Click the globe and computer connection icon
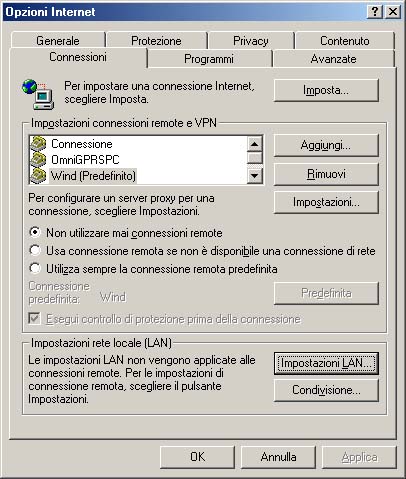 tap(38, 94)
